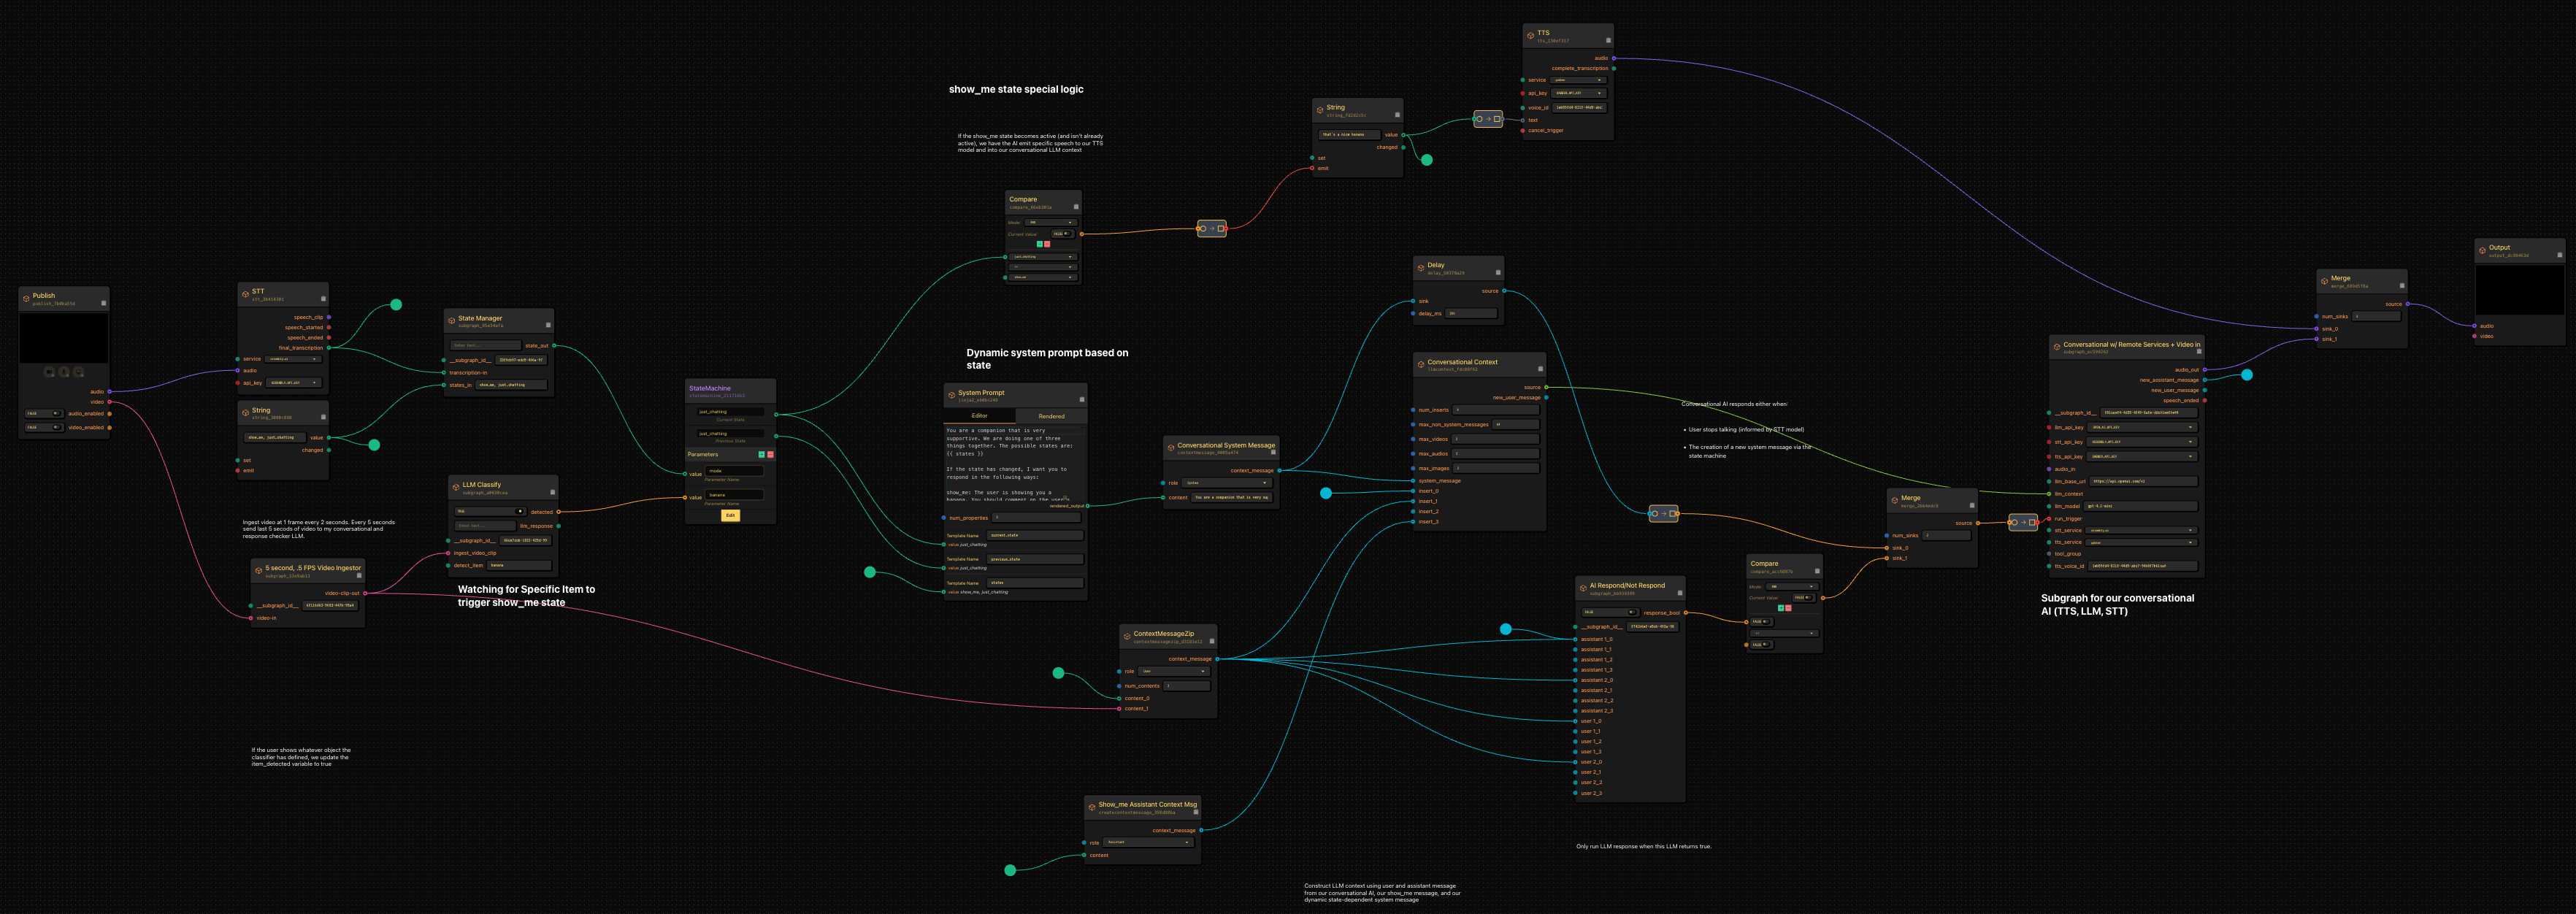Click notes icon on Output node header
This screenshot has width=2576, height=914.
pos(2560,254)
